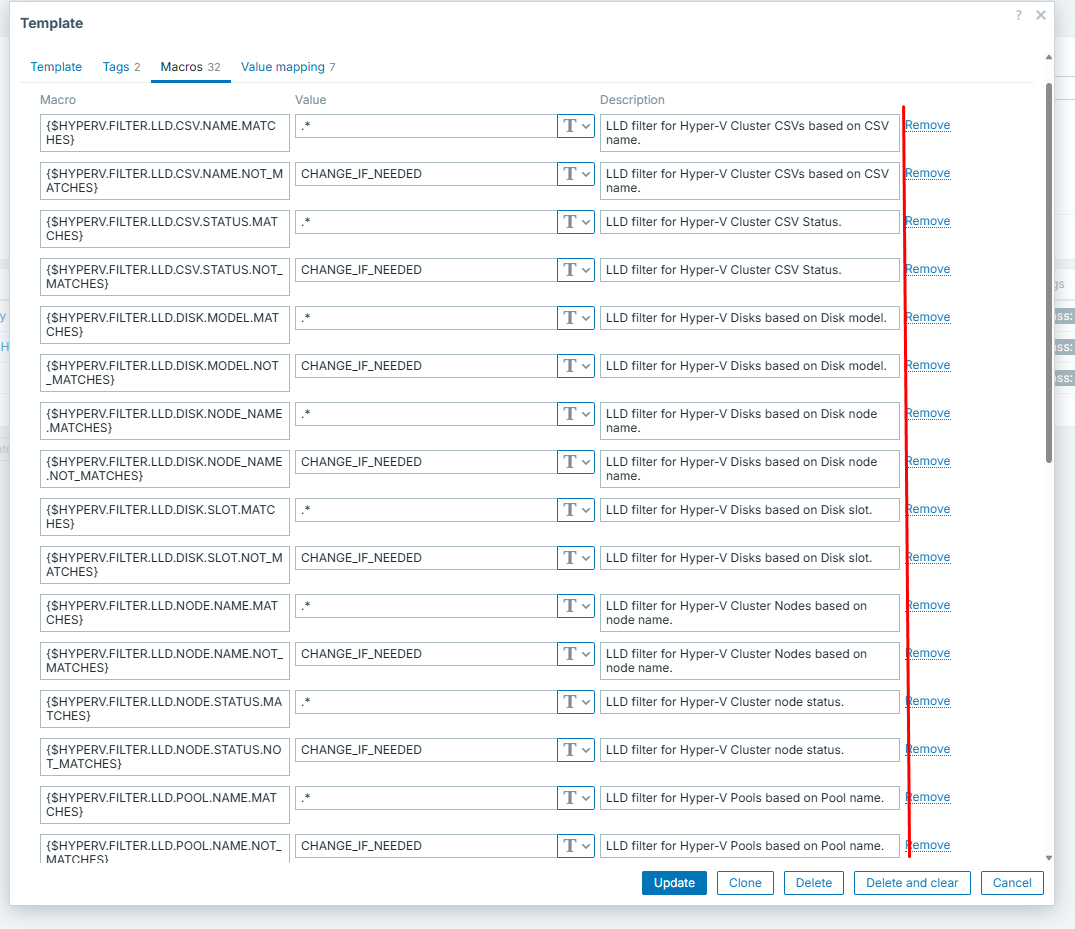Open value type dropdown for NODE.STATUS.NOT_MATCHES macro

575,750
